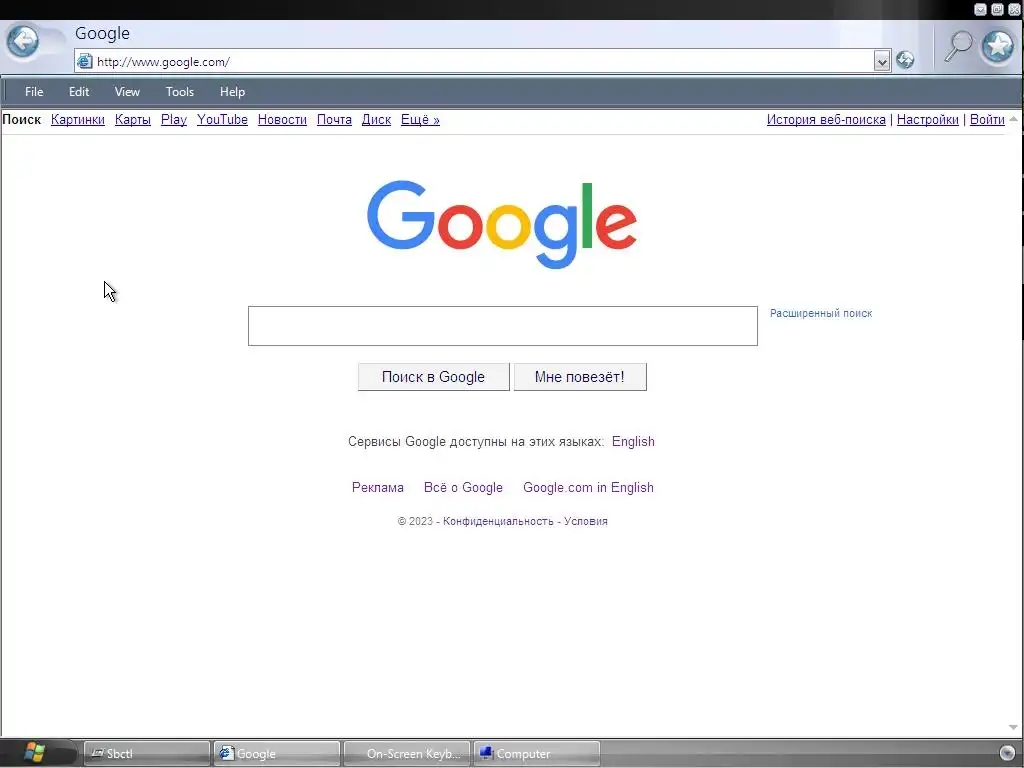Click the Мне повезёт! button
This screenshot has width=1024, height=768.
coord(580,377)
